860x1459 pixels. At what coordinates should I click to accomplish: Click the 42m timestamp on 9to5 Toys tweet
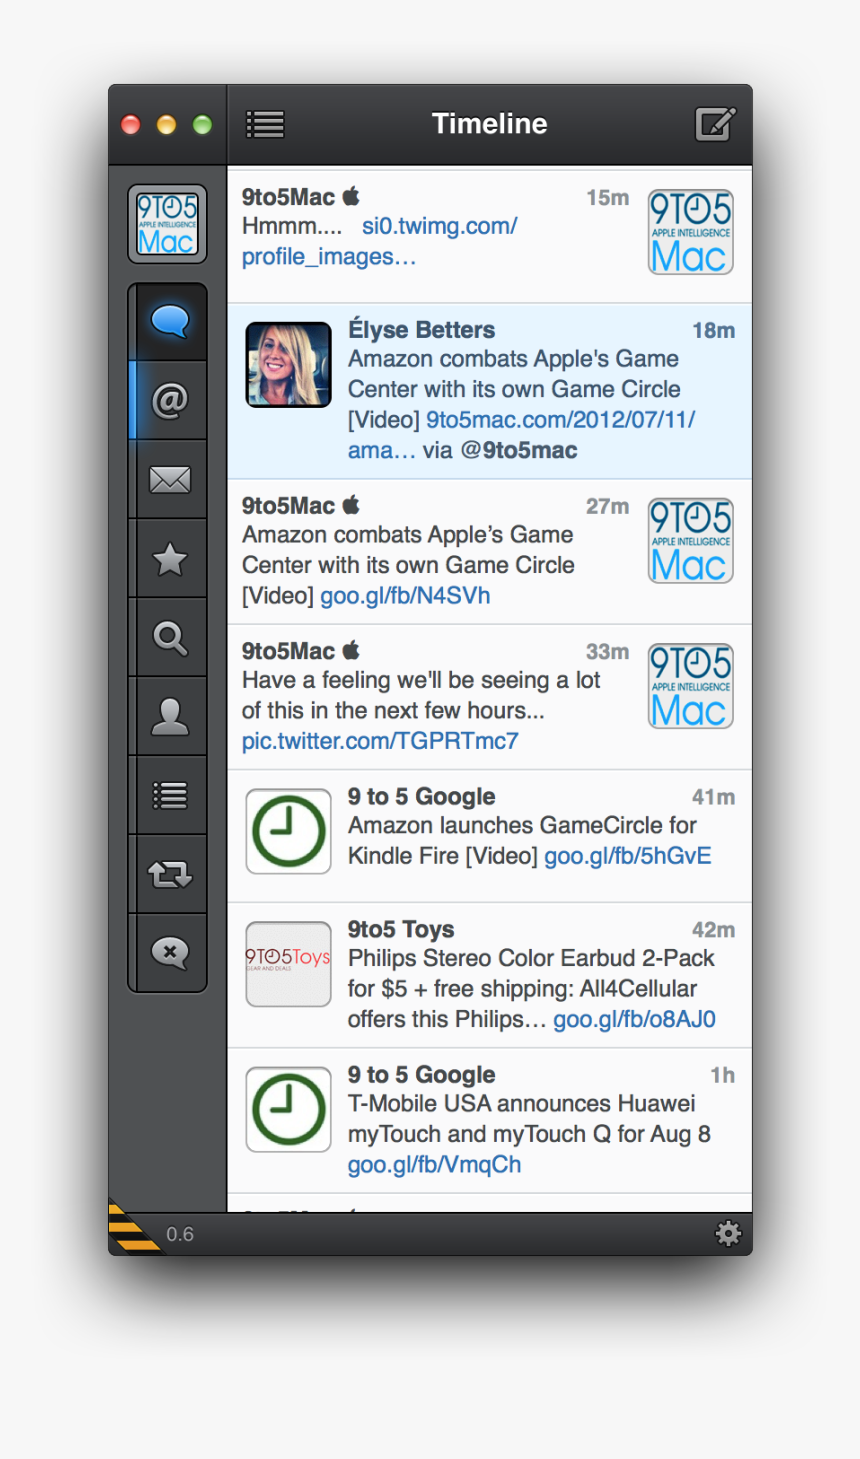click(x=713, y=929)
